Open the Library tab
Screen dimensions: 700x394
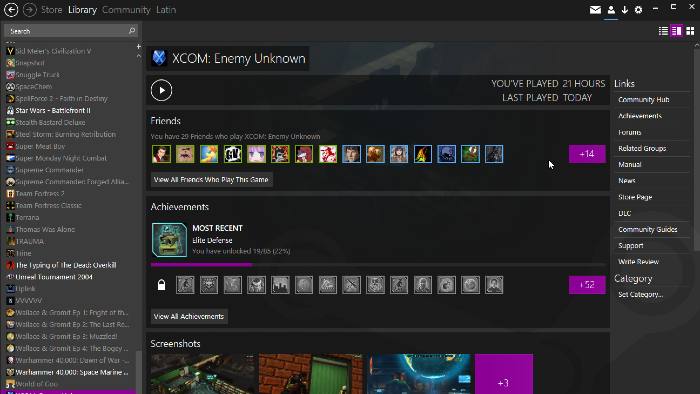pos(82,9)
